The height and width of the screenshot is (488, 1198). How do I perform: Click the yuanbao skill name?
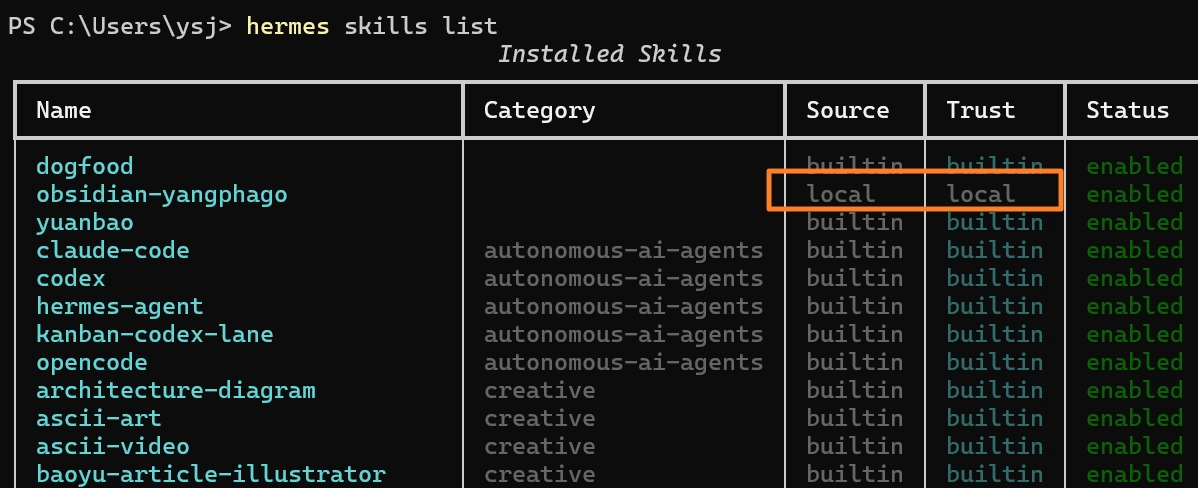85,223
